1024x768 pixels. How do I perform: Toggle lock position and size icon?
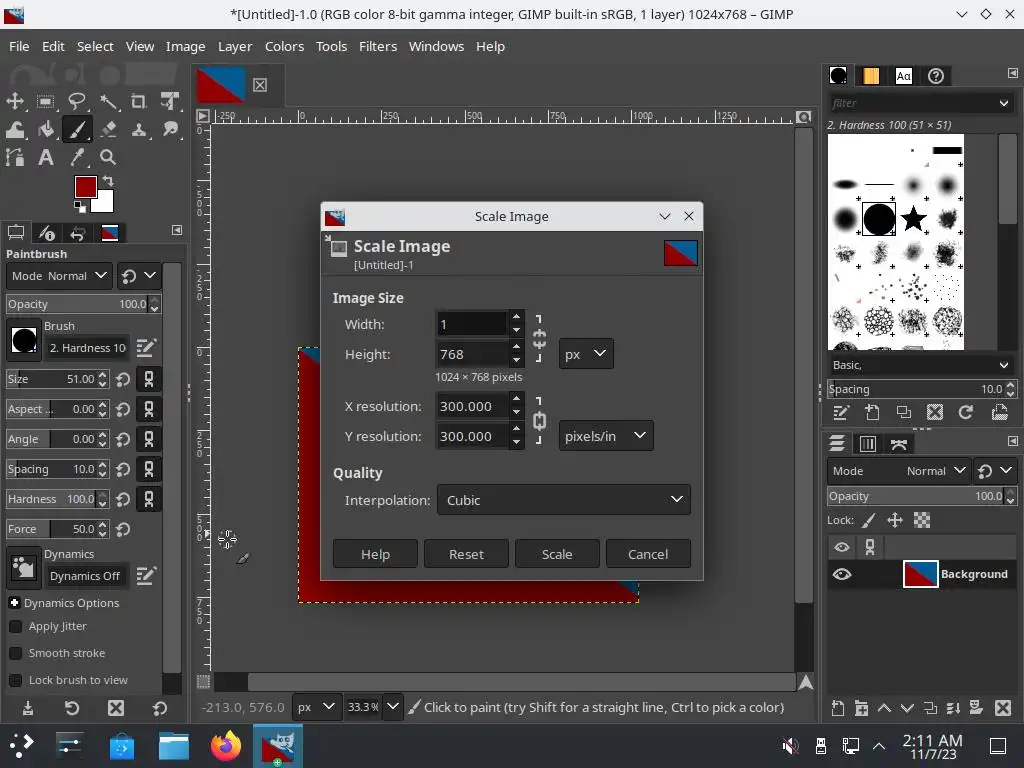pos(895,520)
